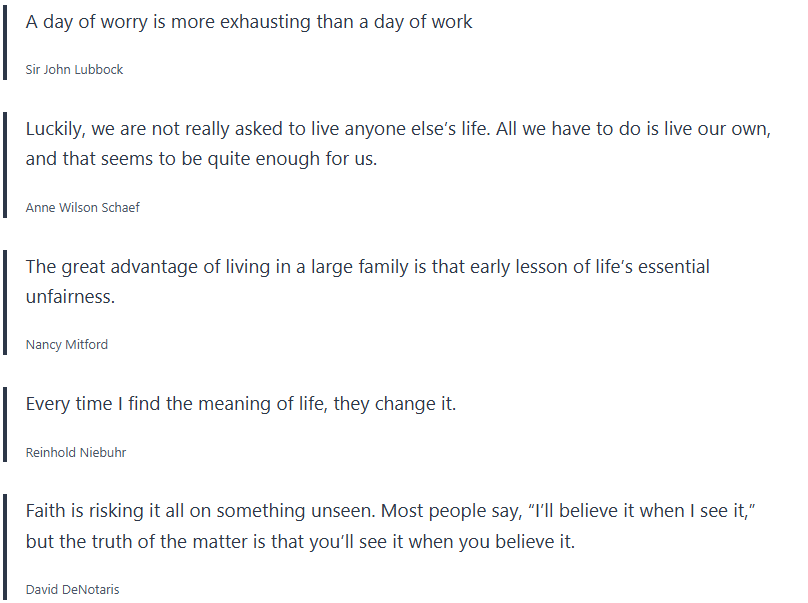Click the "meaning of life" quote text
Viewport: 808px width, 603px height.
point(240,404)
